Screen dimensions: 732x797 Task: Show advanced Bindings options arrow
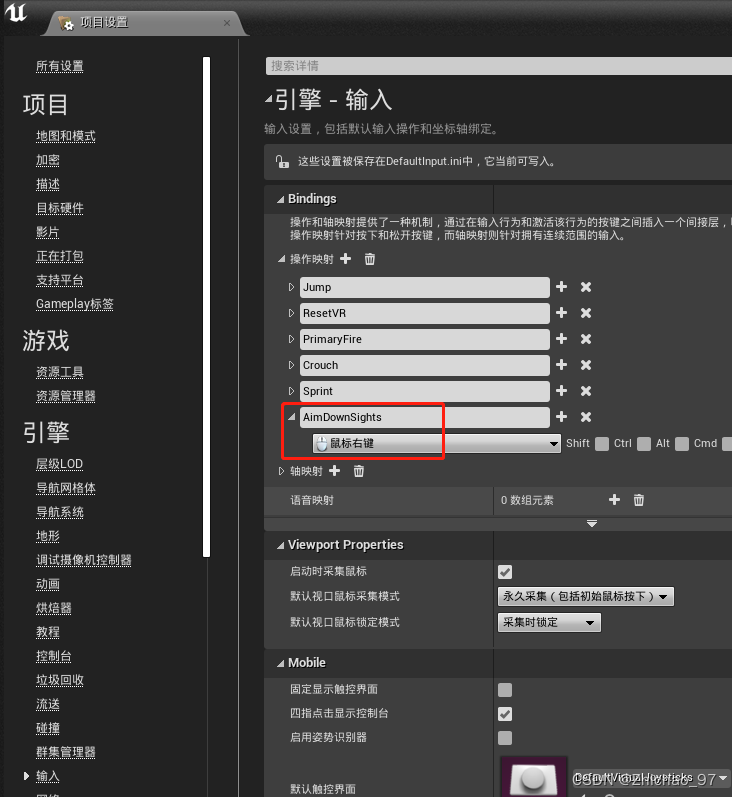pyautogui.click(x=592, y=524)
